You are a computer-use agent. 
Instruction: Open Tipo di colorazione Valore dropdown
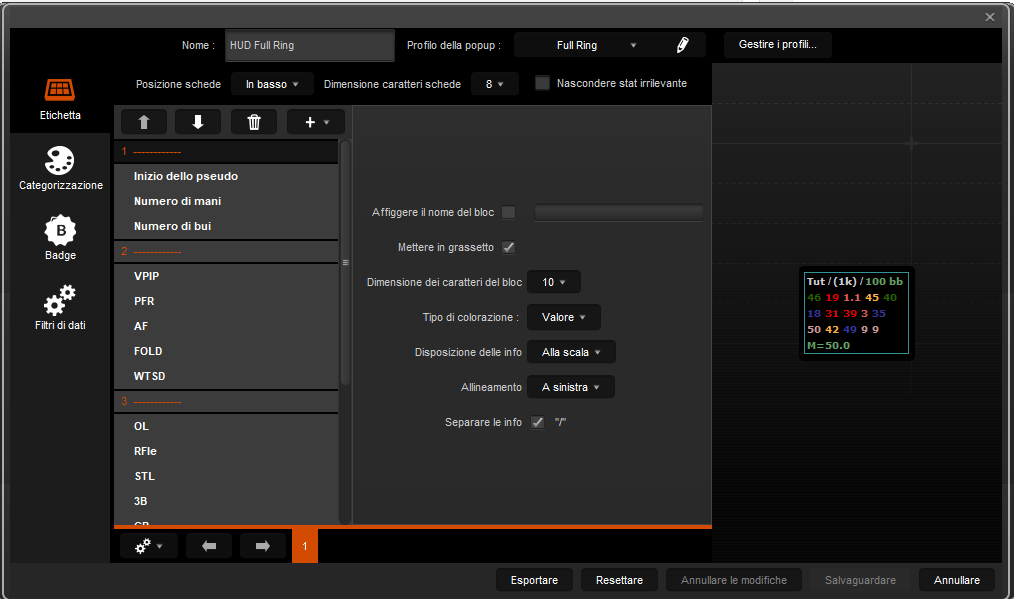point(564,317)
